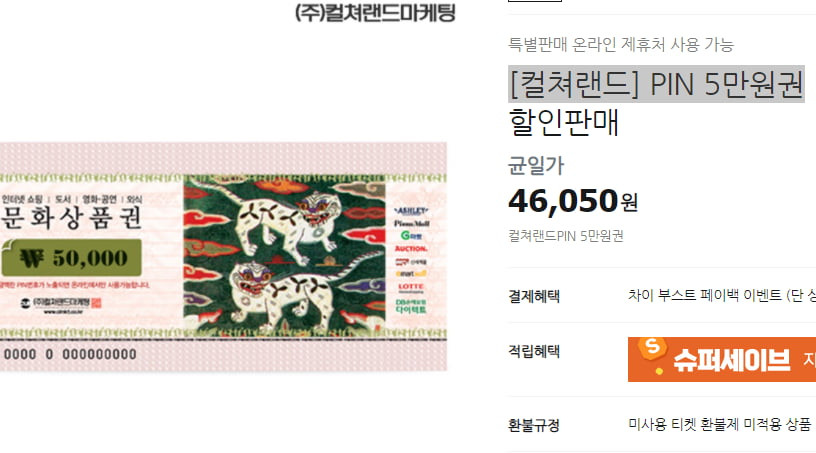Click the DB손해보험 다이렉트 logo

pos(411,306)
